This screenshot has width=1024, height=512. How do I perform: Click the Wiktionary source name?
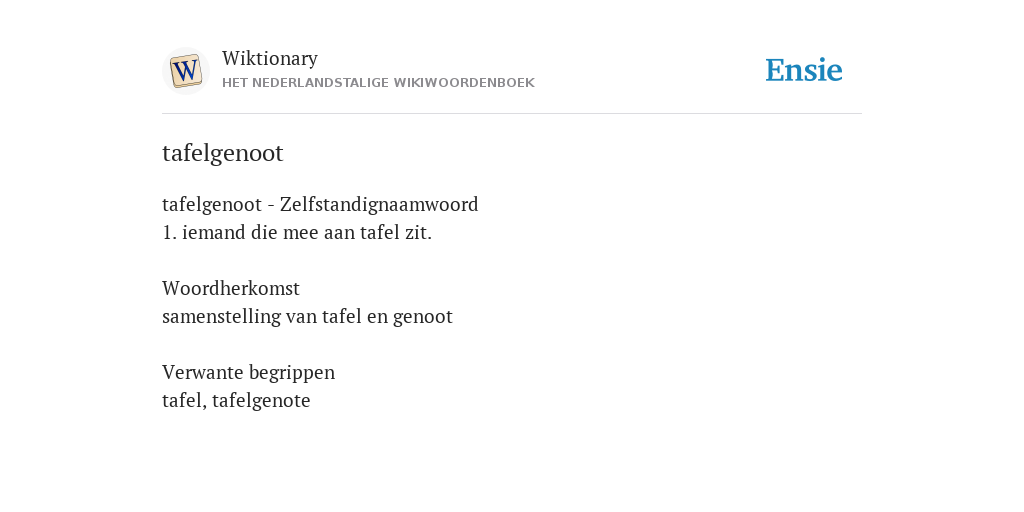[270, 58]
